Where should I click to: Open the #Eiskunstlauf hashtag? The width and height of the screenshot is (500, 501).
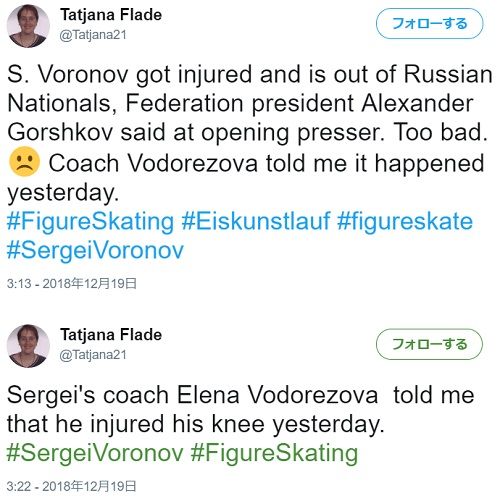[256, 221]
